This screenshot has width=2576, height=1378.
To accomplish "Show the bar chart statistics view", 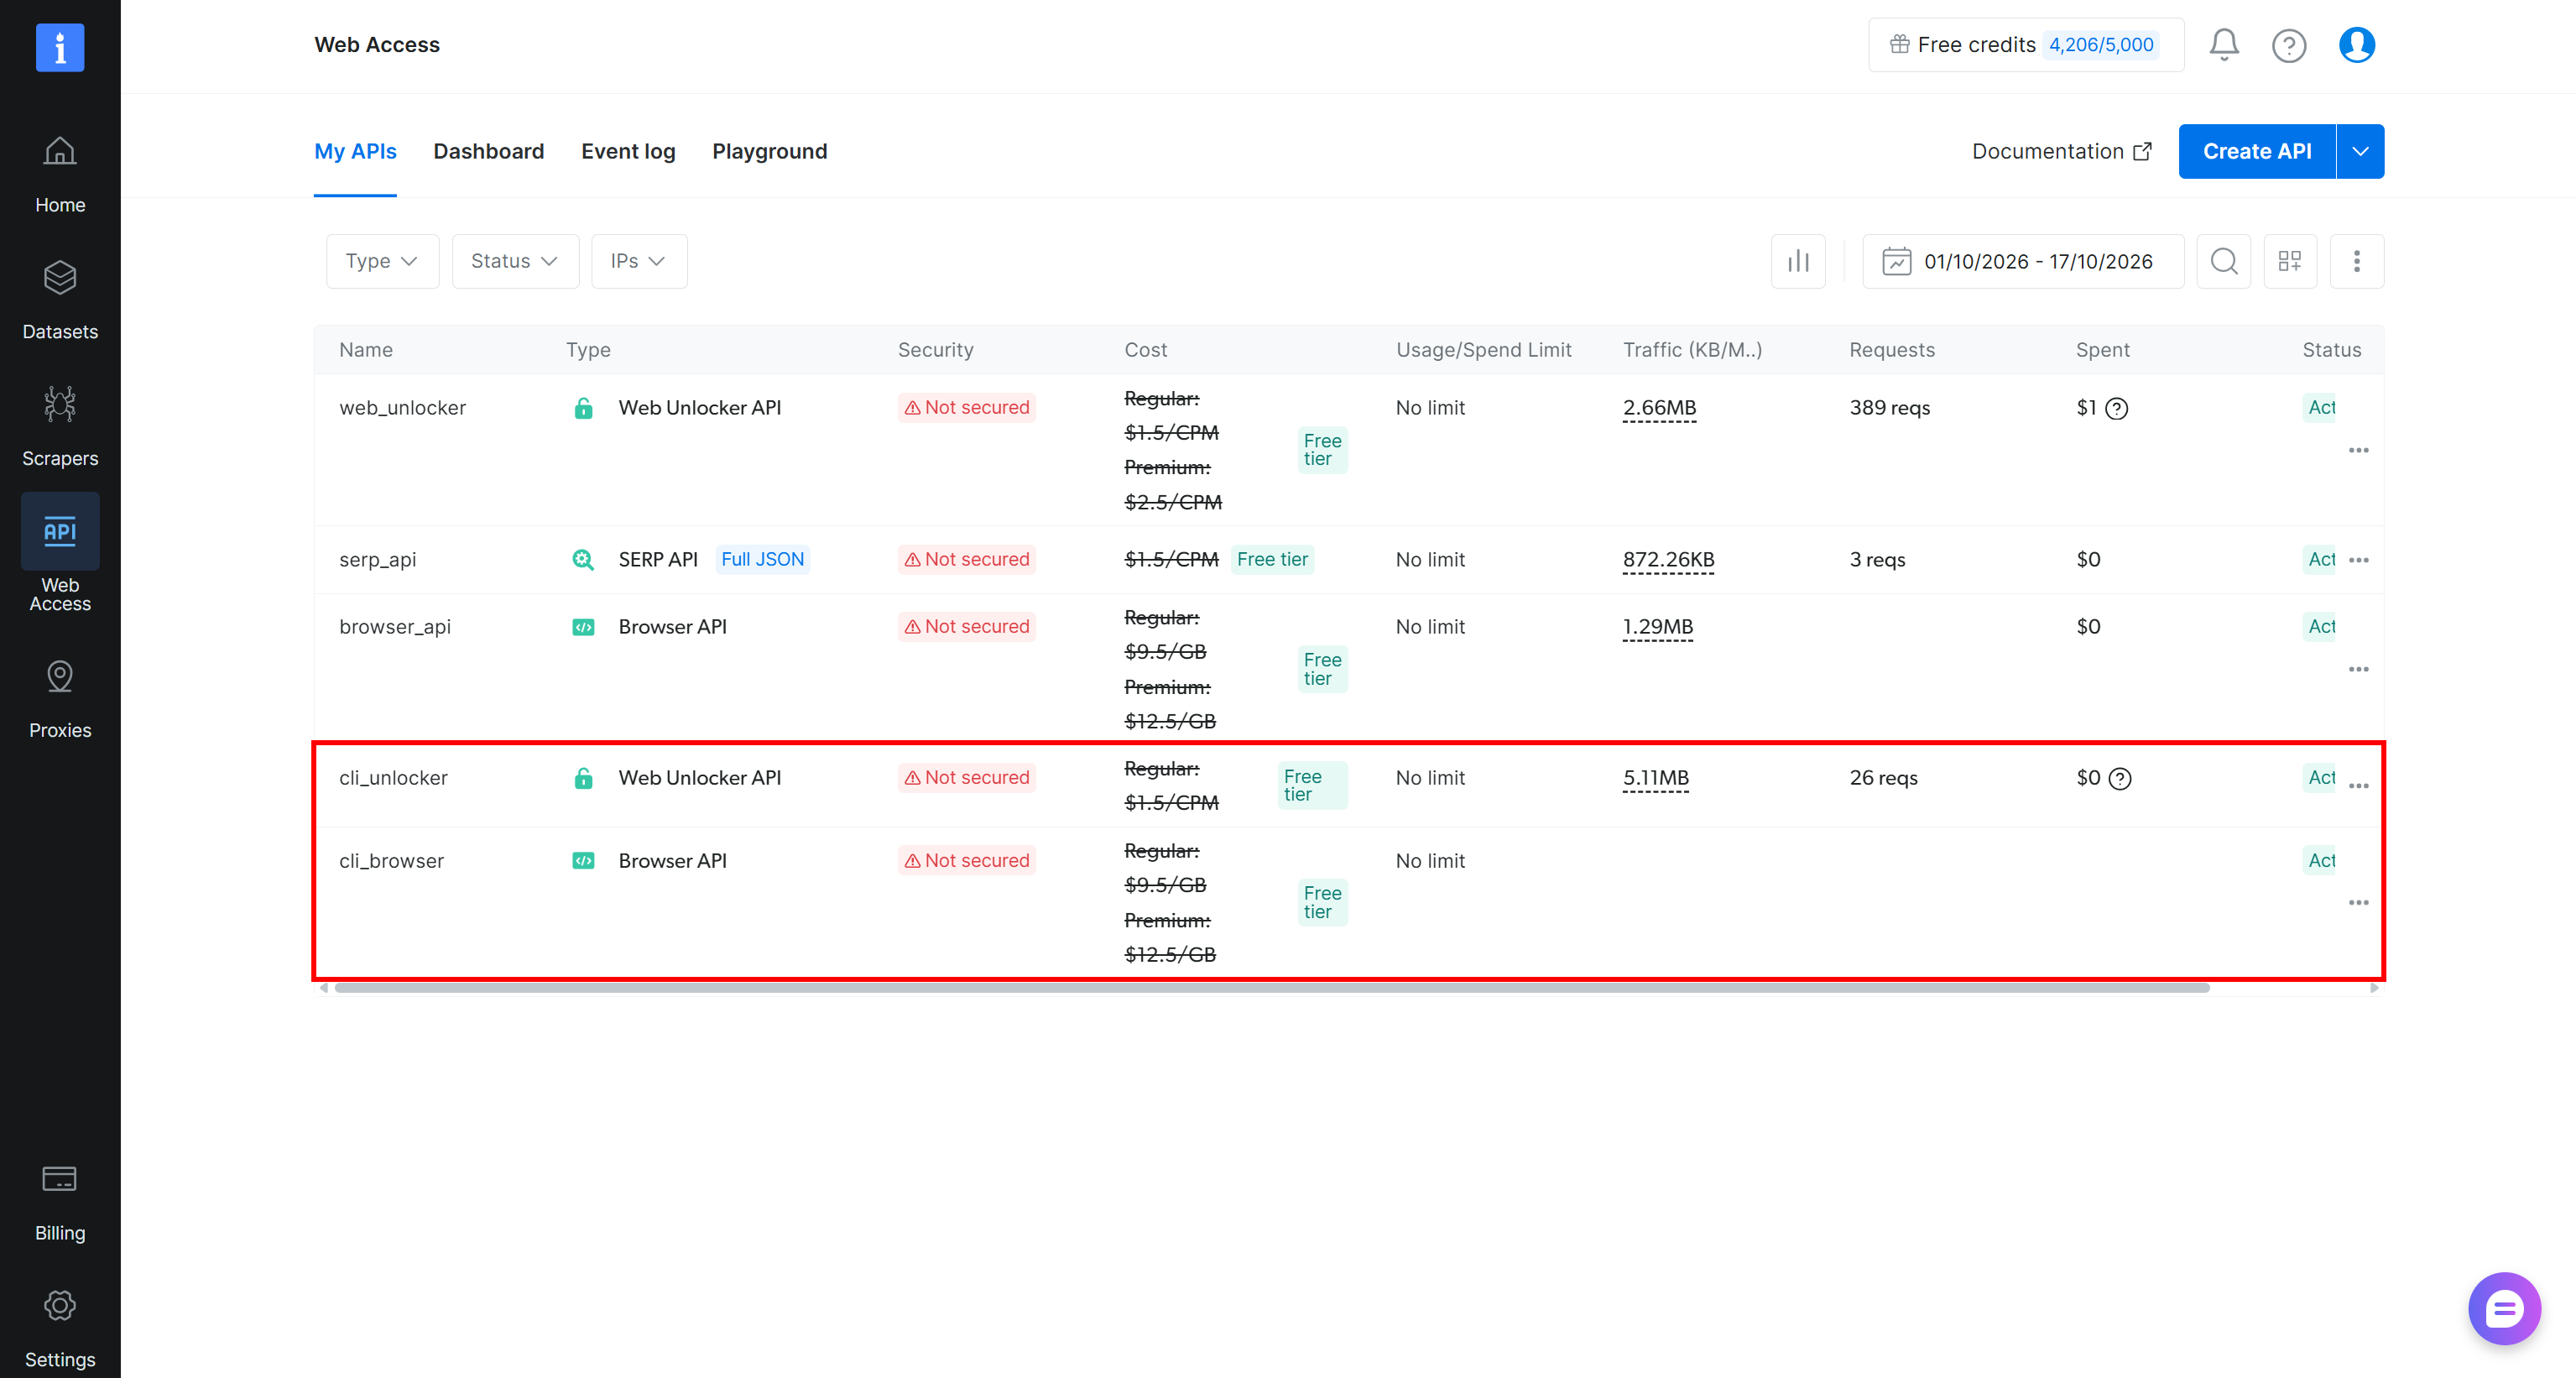I will click(1798, 261).
